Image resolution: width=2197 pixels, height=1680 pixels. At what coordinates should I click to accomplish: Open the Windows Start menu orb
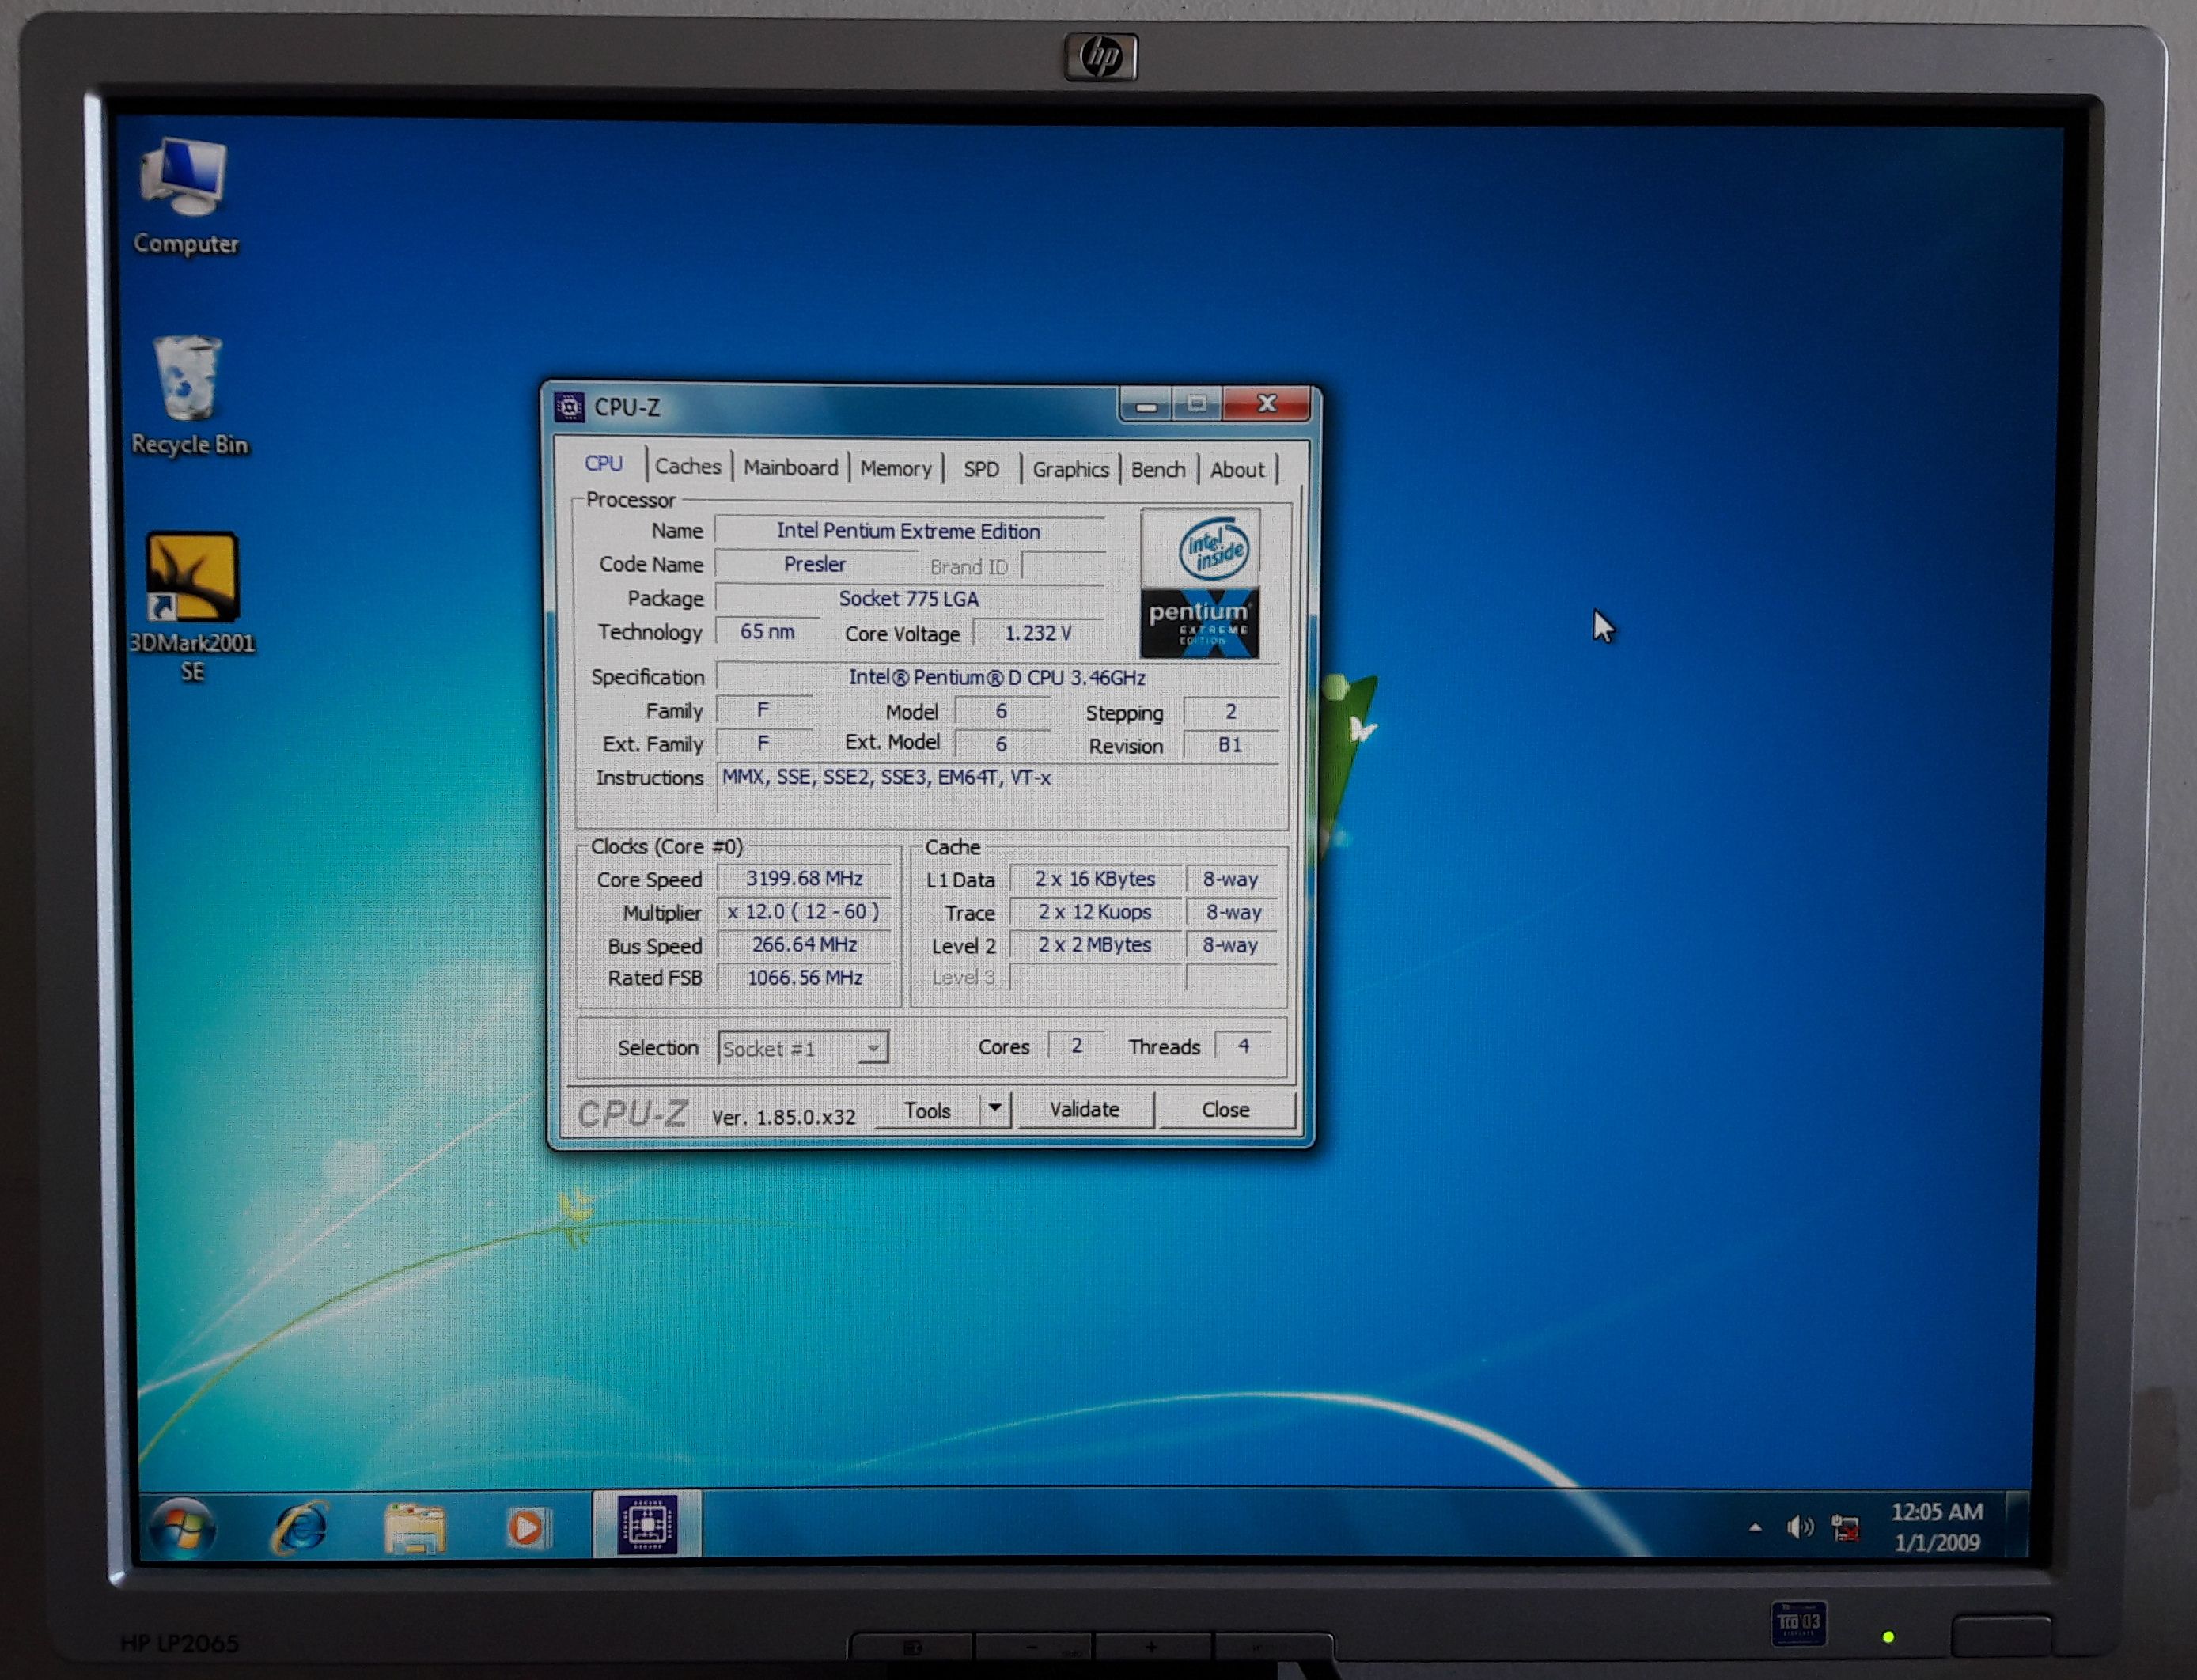pyautogui.click(x=182, y=1528)
